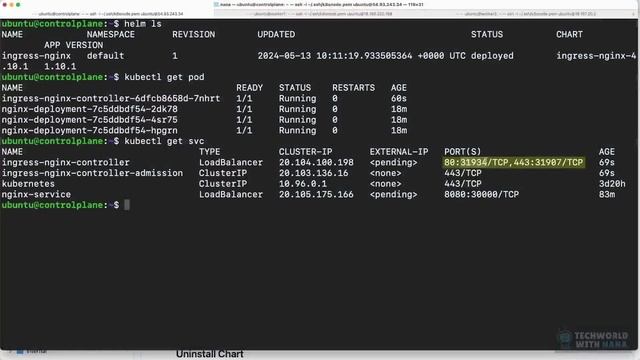This screenshot has width=640, height=360.
Task: Switch to the ubuntu@worker2 terminal tab
Action: click(x=531, y=14)
